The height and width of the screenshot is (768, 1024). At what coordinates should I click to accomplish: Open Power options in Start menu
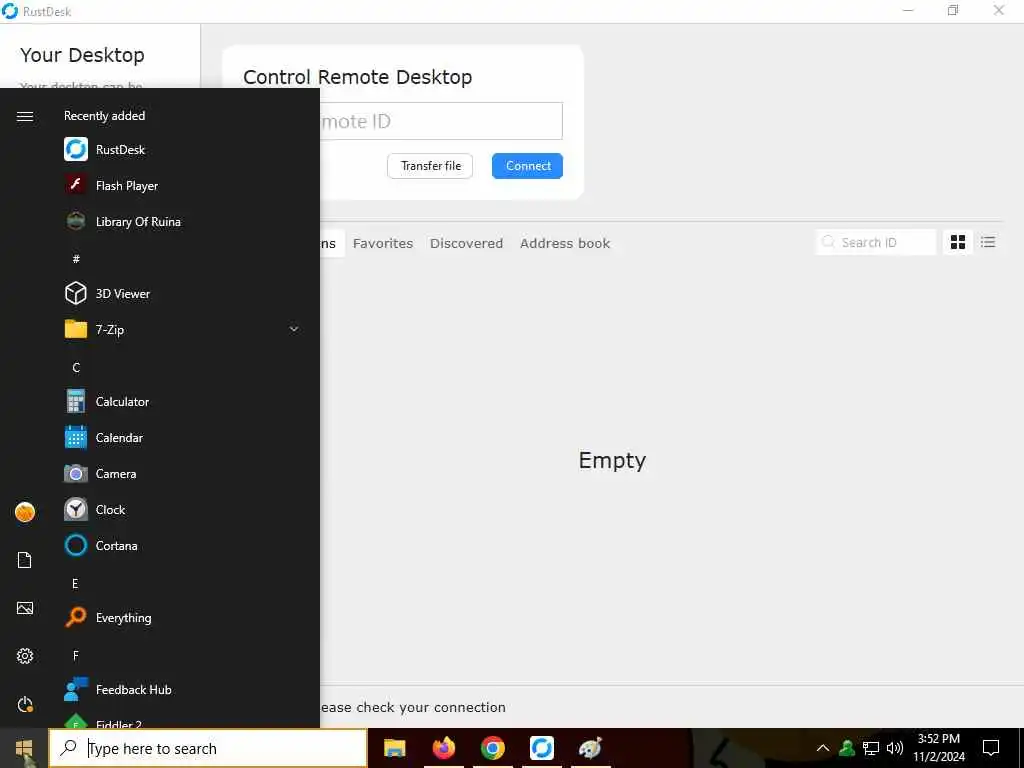tap(25, 704)
